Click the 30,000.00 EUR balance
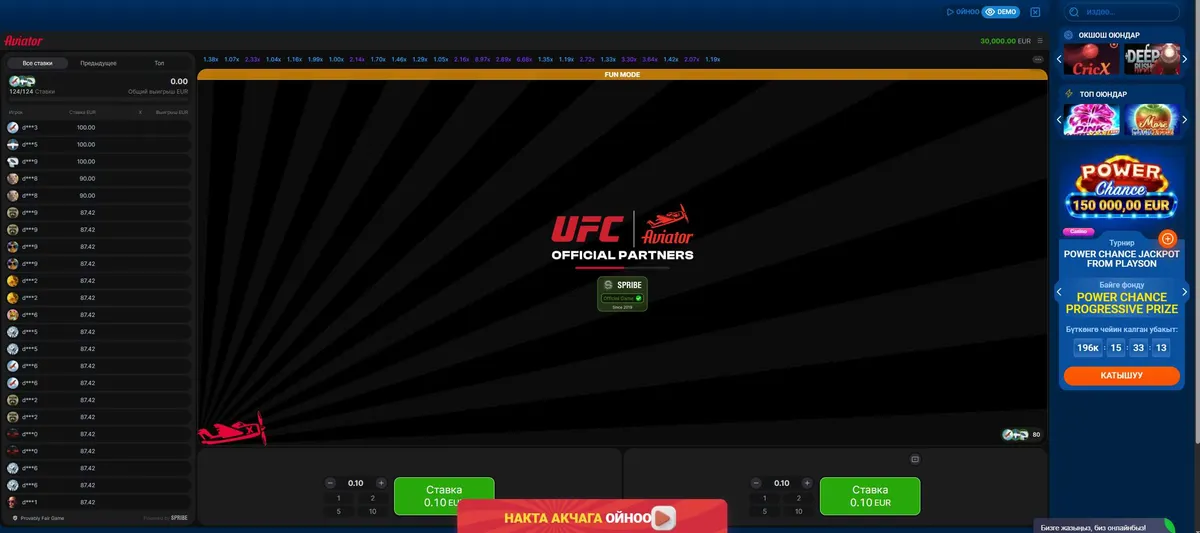 pyautogui.click(x=1005, y=41)
